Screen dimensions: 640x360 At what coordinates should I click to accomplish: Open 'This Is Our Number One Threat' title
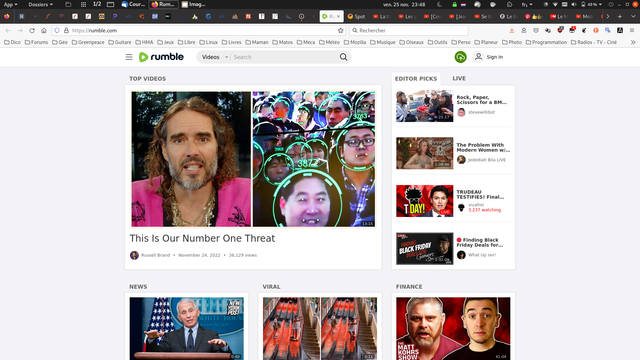click(x=202, y=238)
